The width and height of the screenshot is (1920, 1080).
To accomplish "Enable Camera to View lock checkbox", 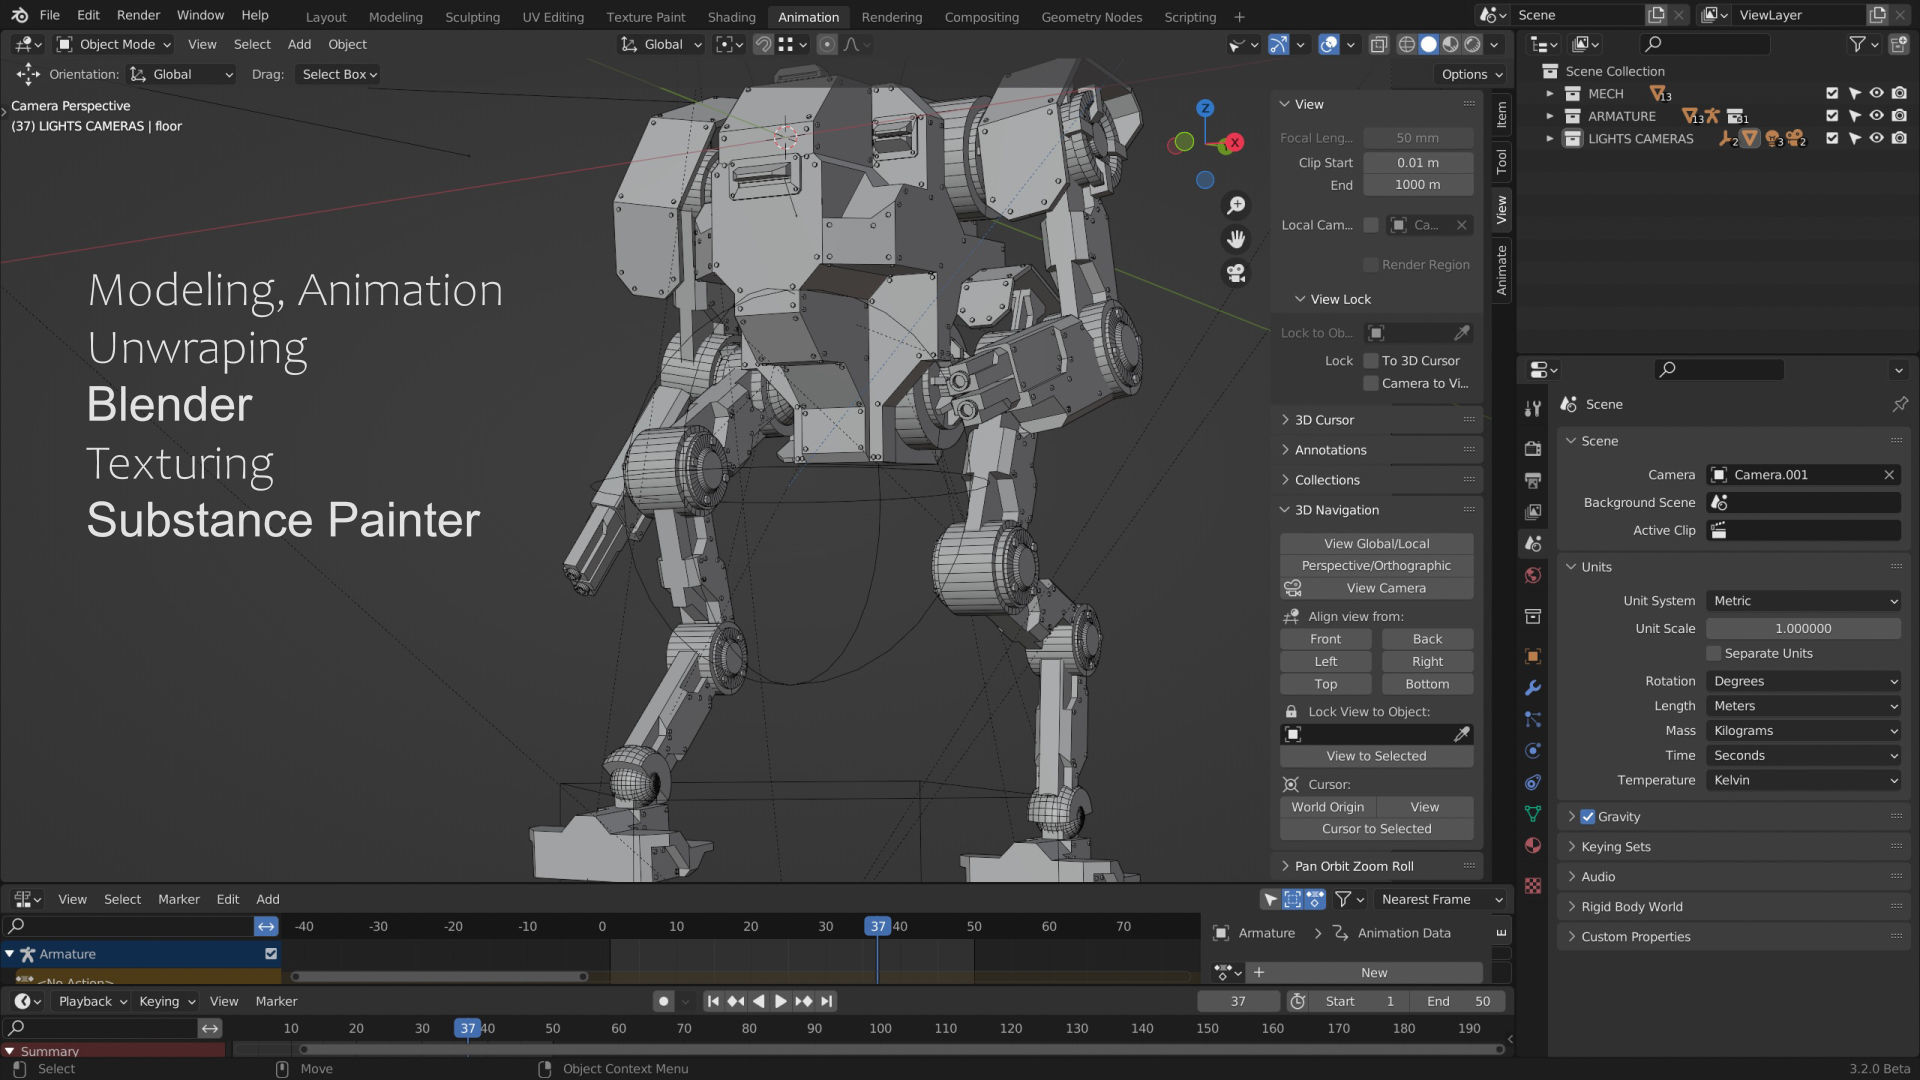I will tap(1371, 383).
